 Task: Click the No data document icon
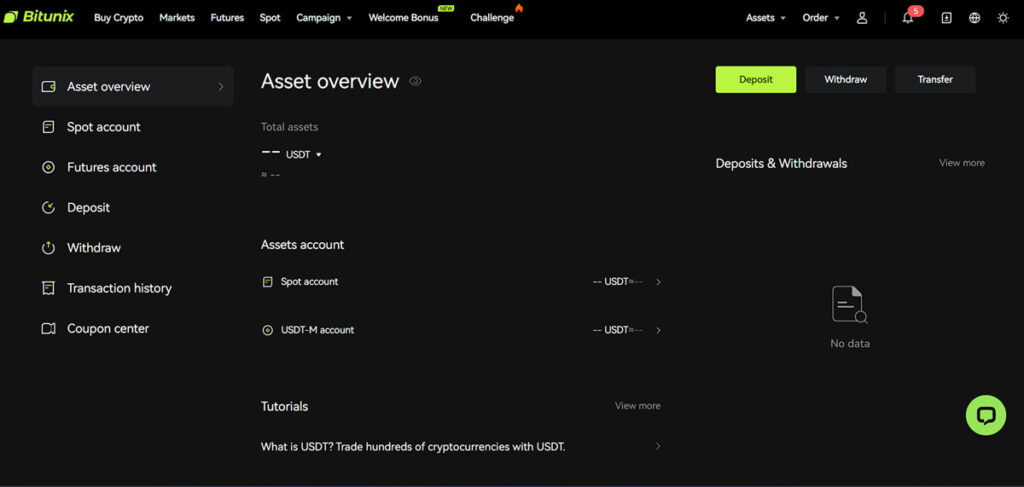pos(850,304)
